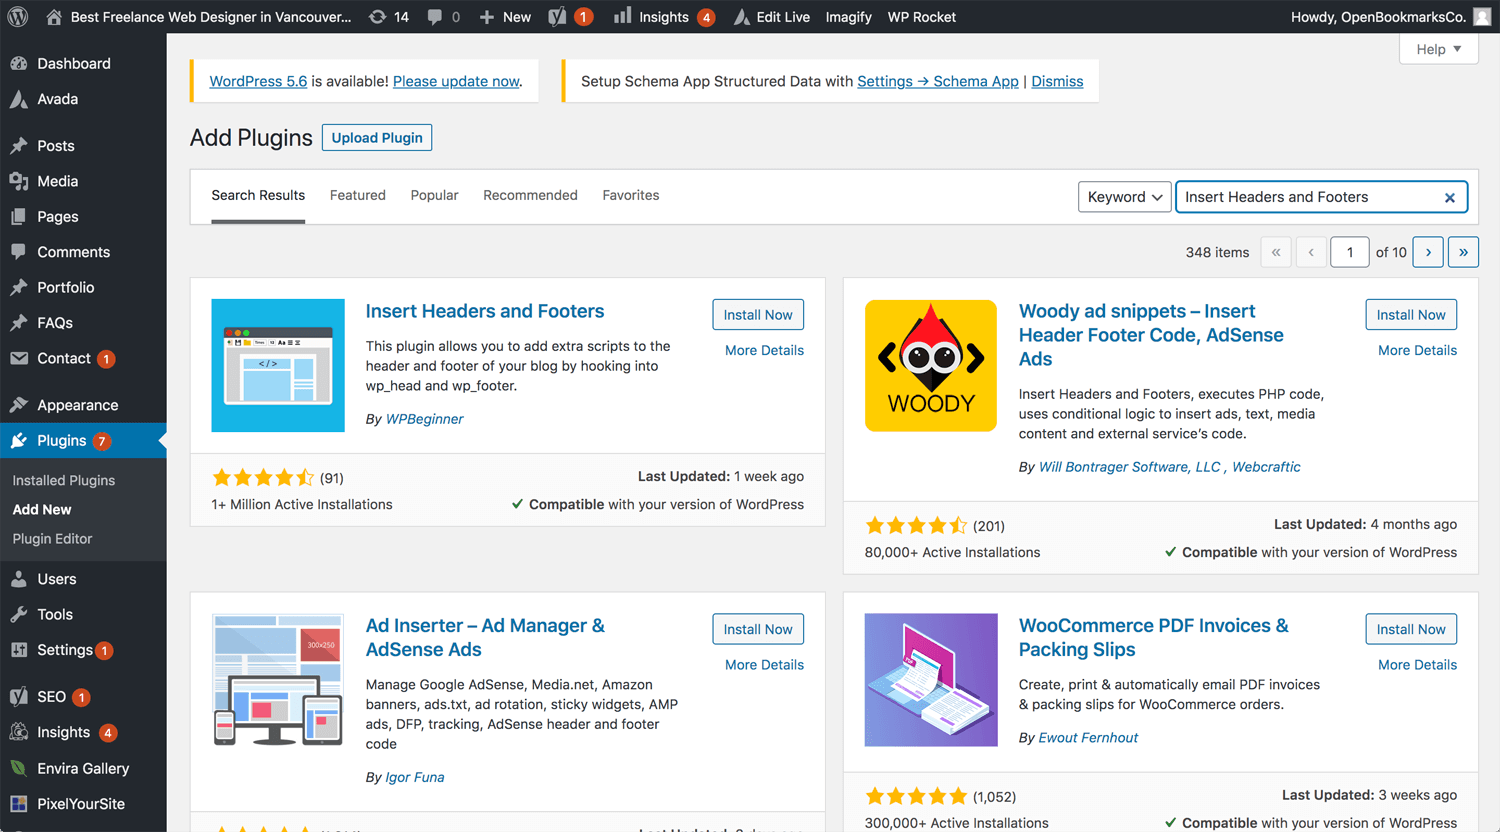The height and width of the screenshot is (832, 1500).
Task: Switch to the Featured tab
Action: click(358, 195)
